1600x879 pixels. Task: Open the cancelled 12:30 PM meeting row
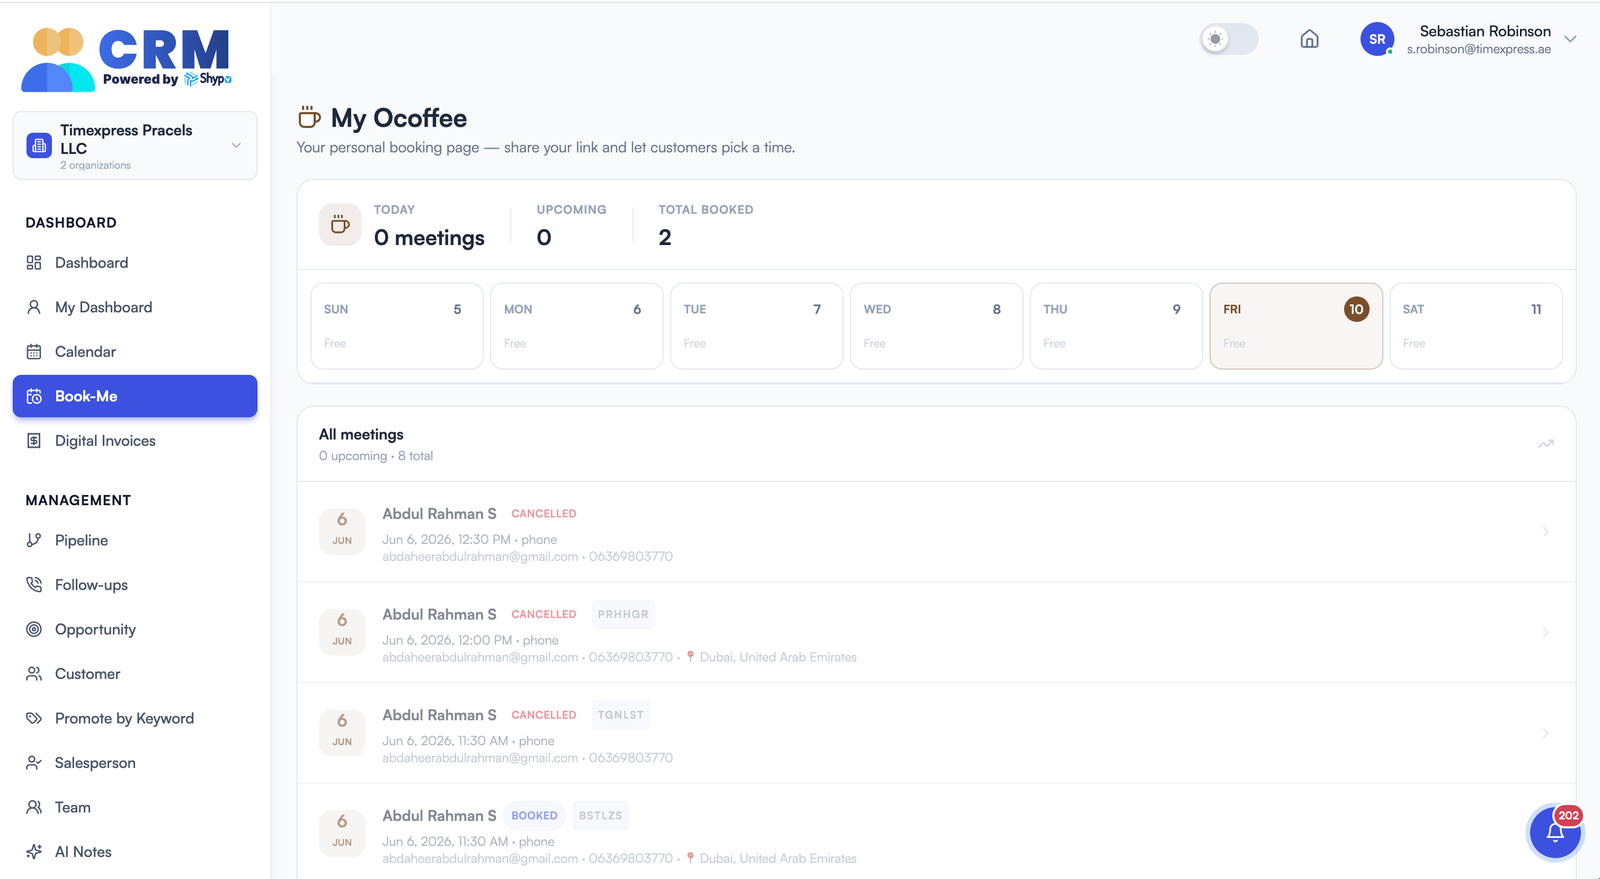[x=936, y=532]
